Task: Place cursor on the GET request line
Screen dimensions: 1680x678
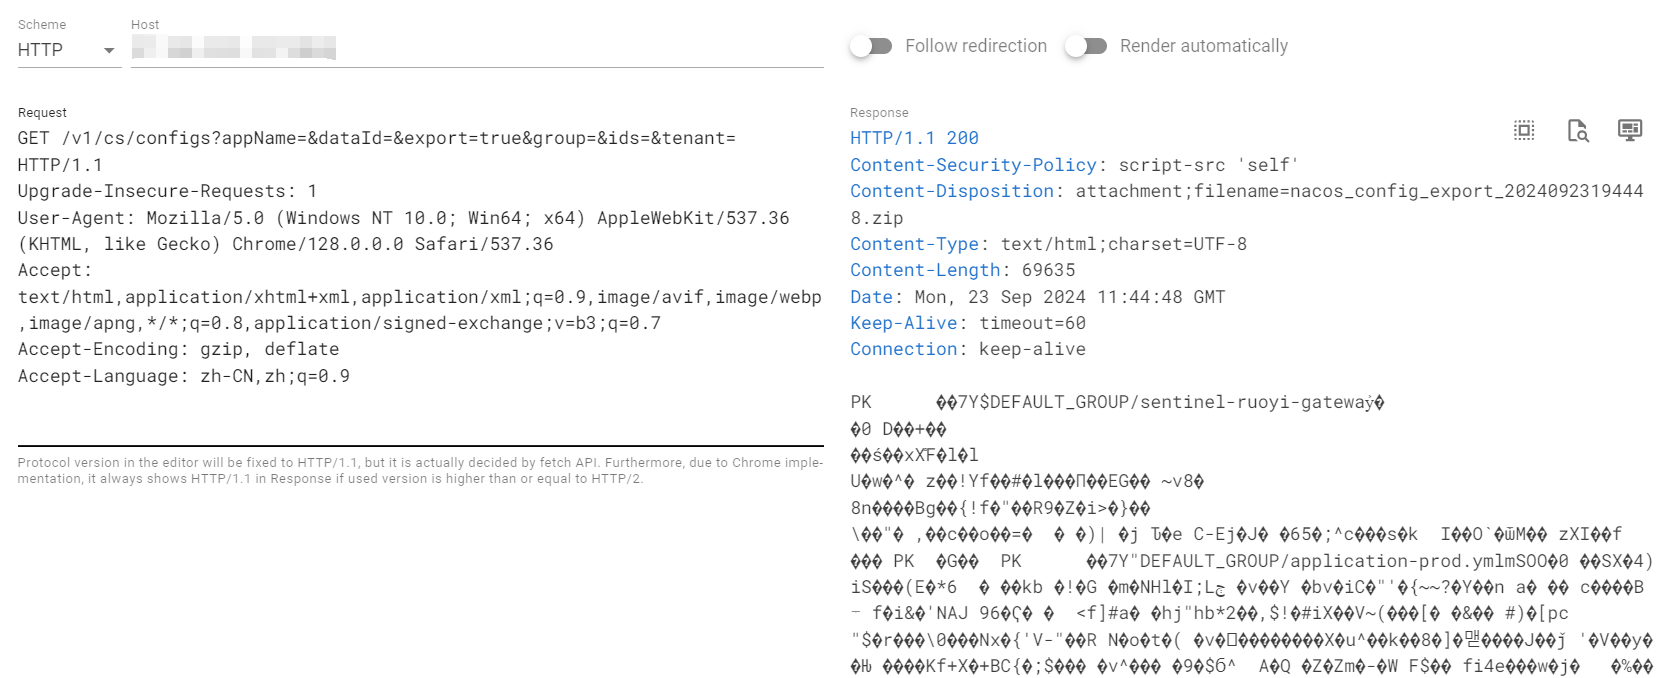Action: [376, 139]
